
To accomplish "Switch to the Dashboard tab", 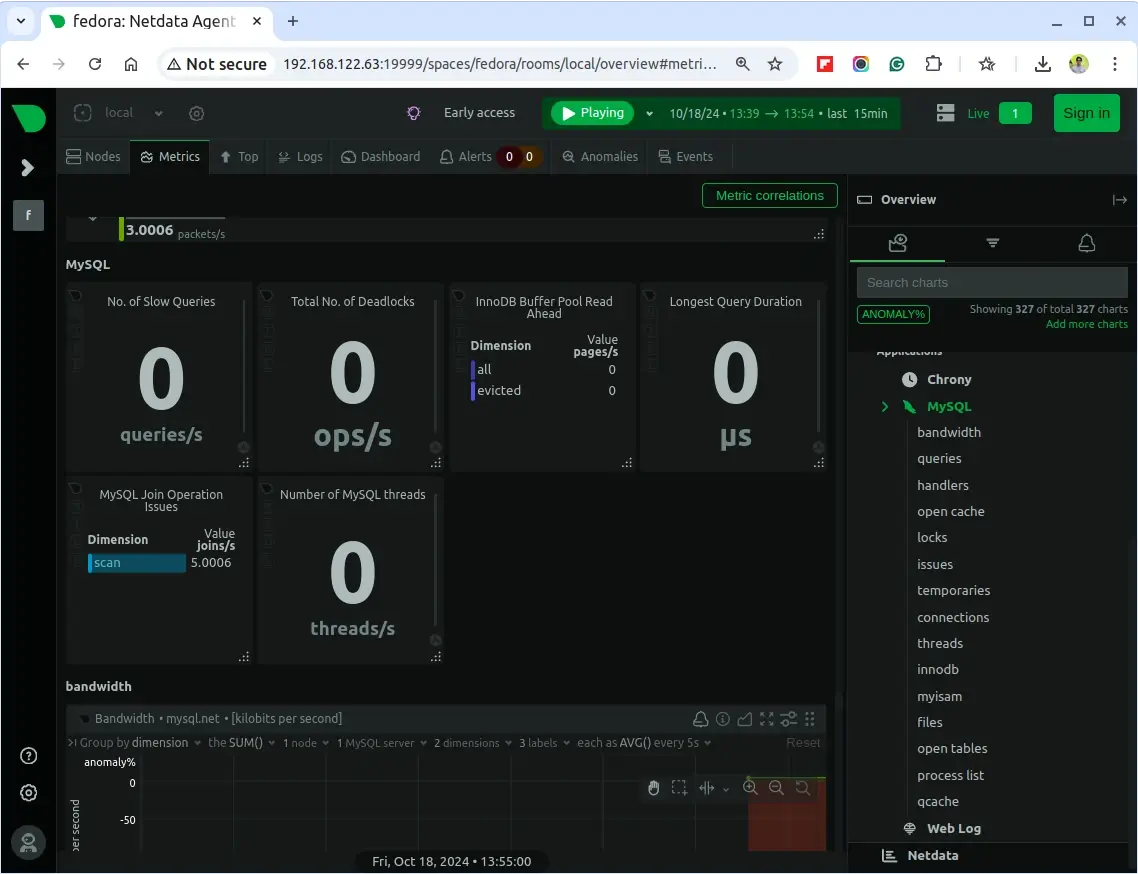I will tap(381, 157).
